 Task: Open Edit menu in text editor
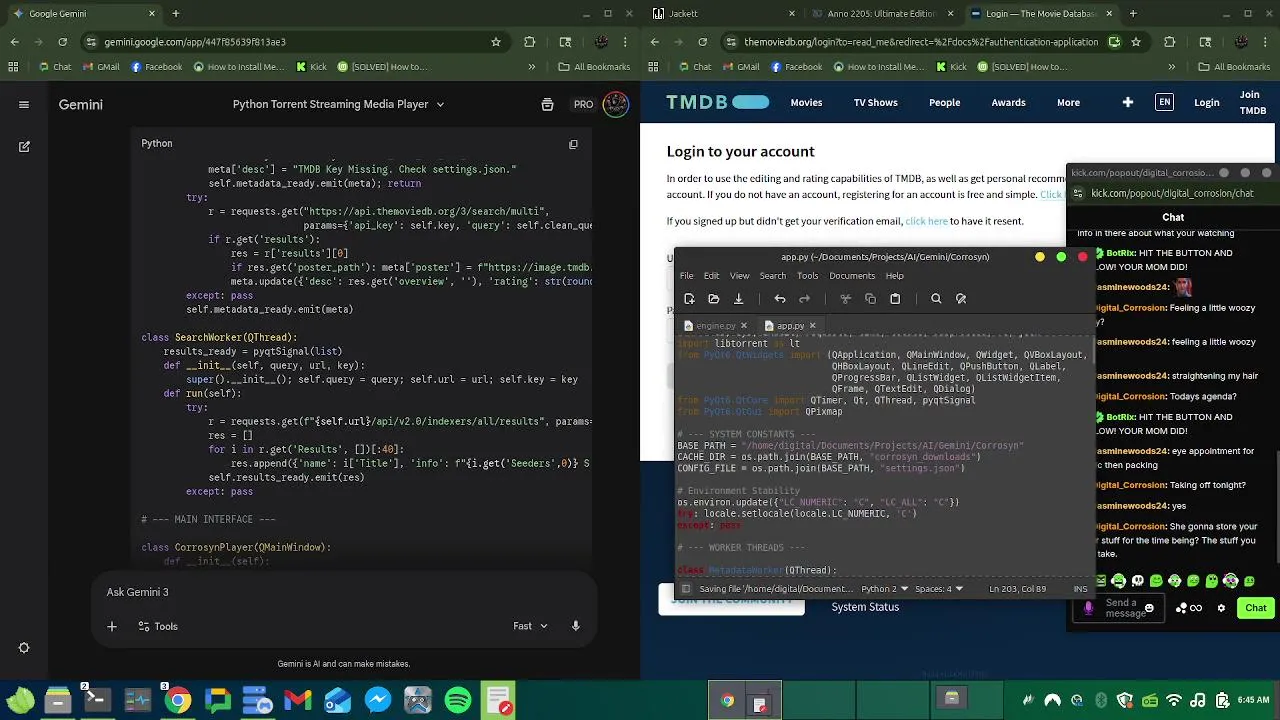[x=711, y=276]
